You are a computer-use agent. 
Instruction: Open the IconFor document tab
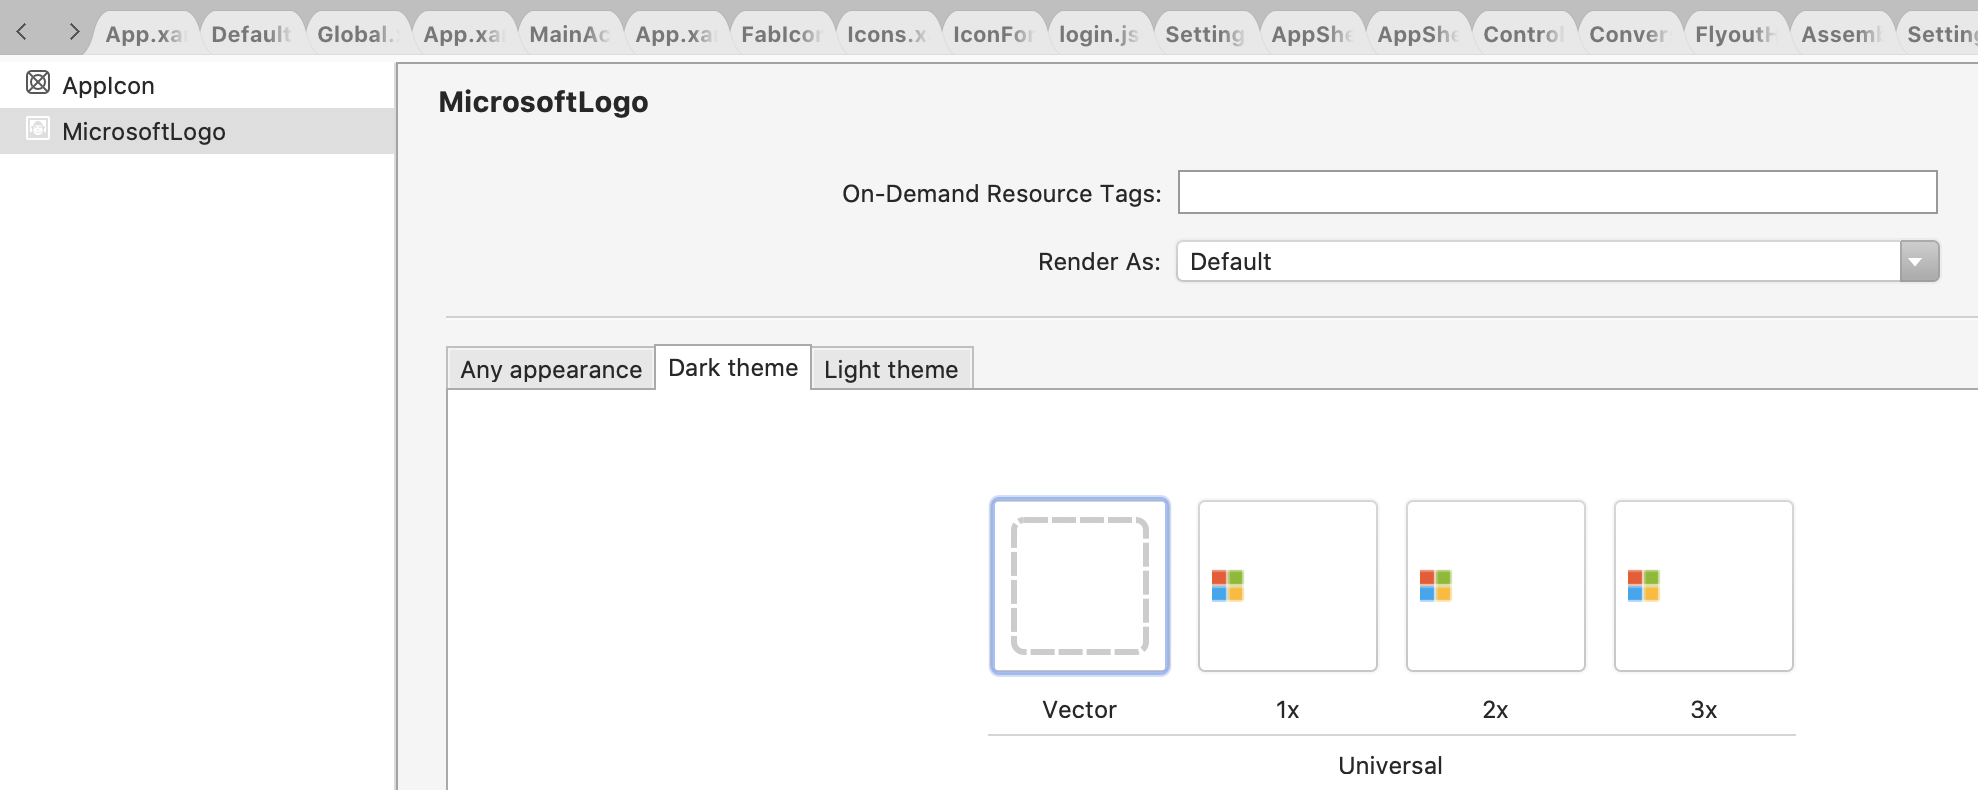click(992, 34)
